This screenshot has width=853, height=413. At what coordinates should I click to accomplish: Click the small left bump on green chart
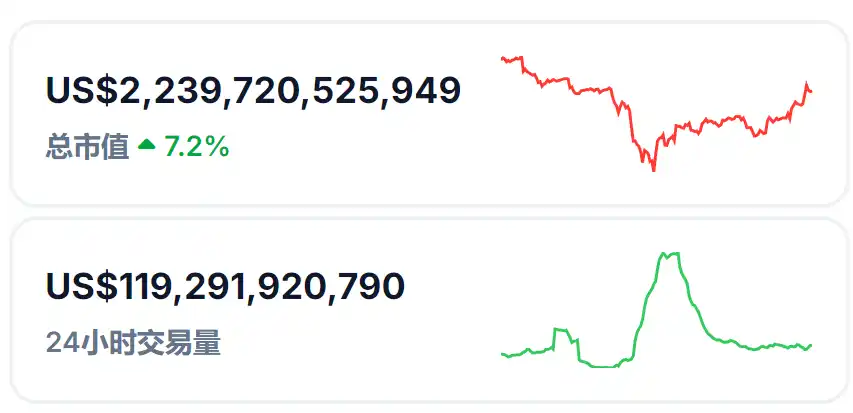[562, 331]
